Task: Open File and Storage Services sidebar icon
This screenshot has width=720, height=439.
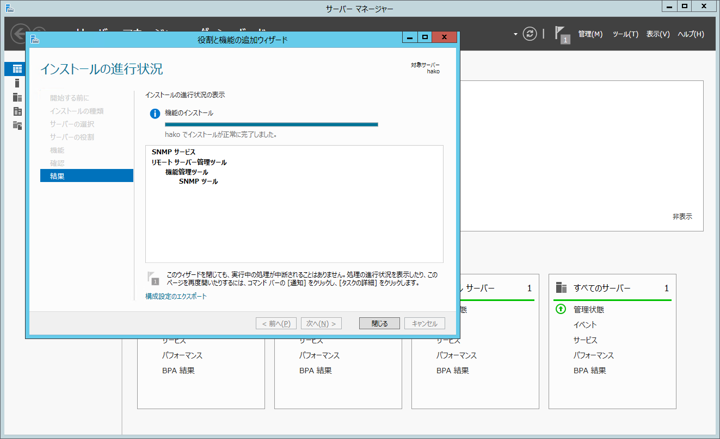Action: tap(17, 111)
